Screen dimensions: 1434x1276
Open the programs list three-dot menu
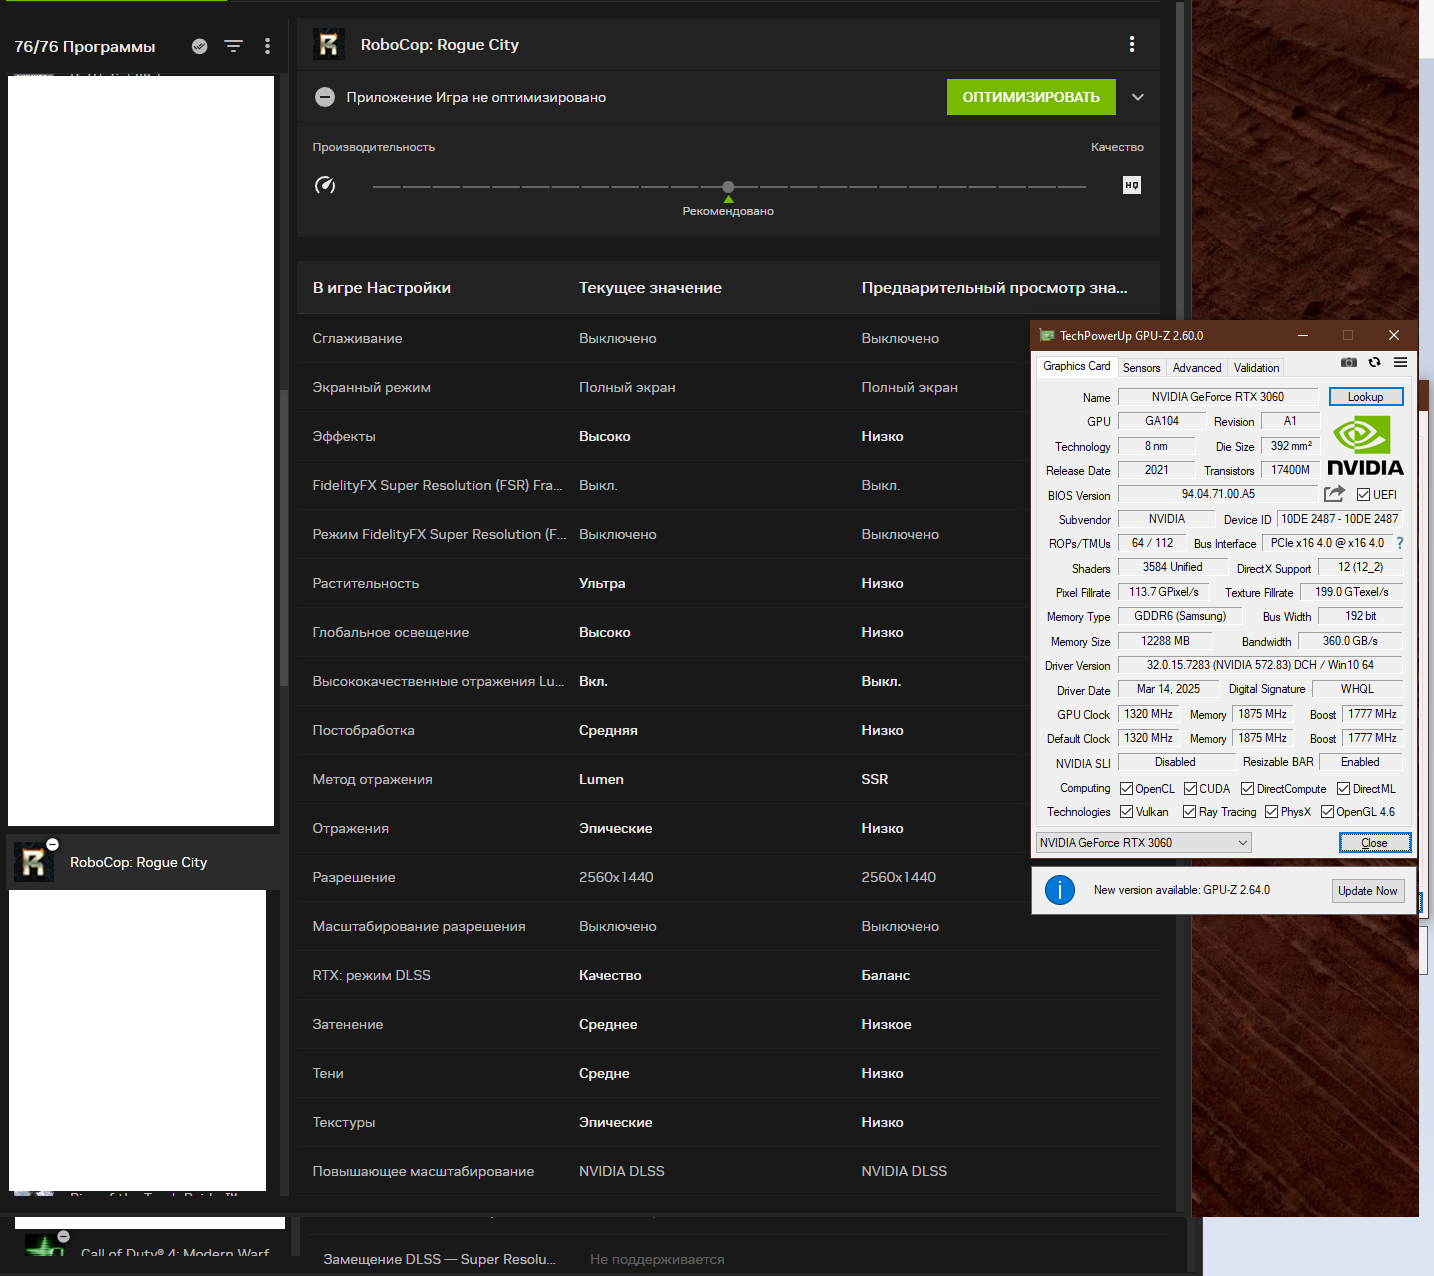point(267,46)
